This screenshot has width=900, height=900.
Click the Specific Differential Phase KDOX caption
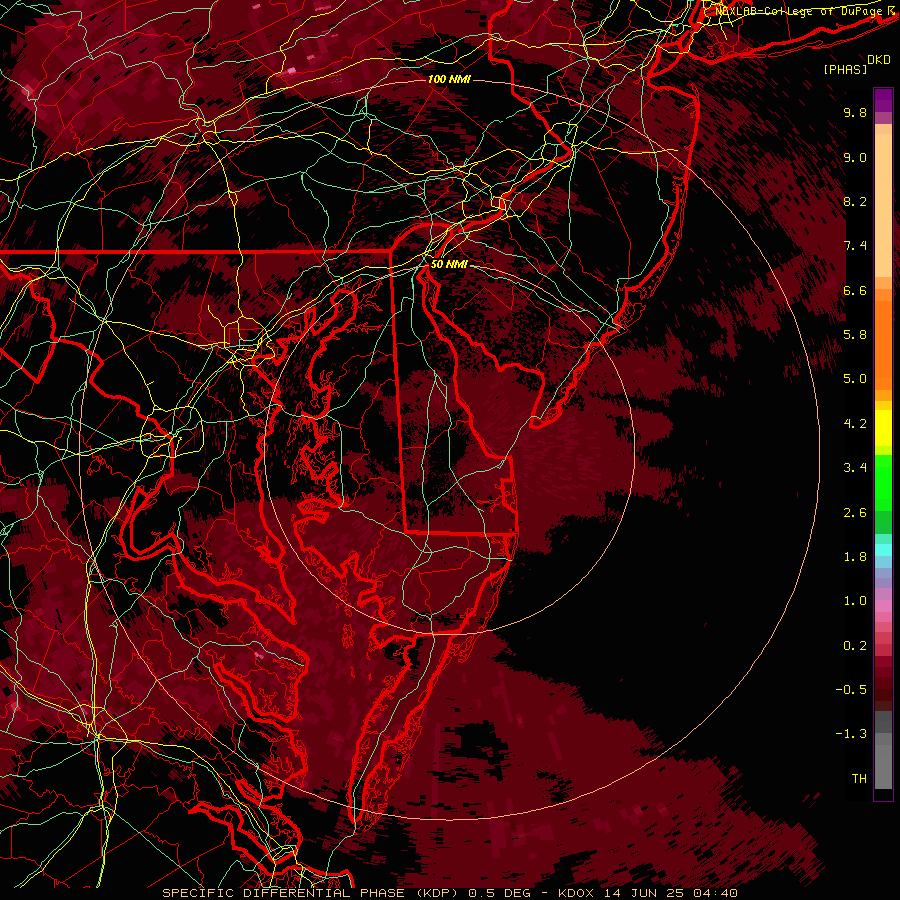[x=449, y=893]
